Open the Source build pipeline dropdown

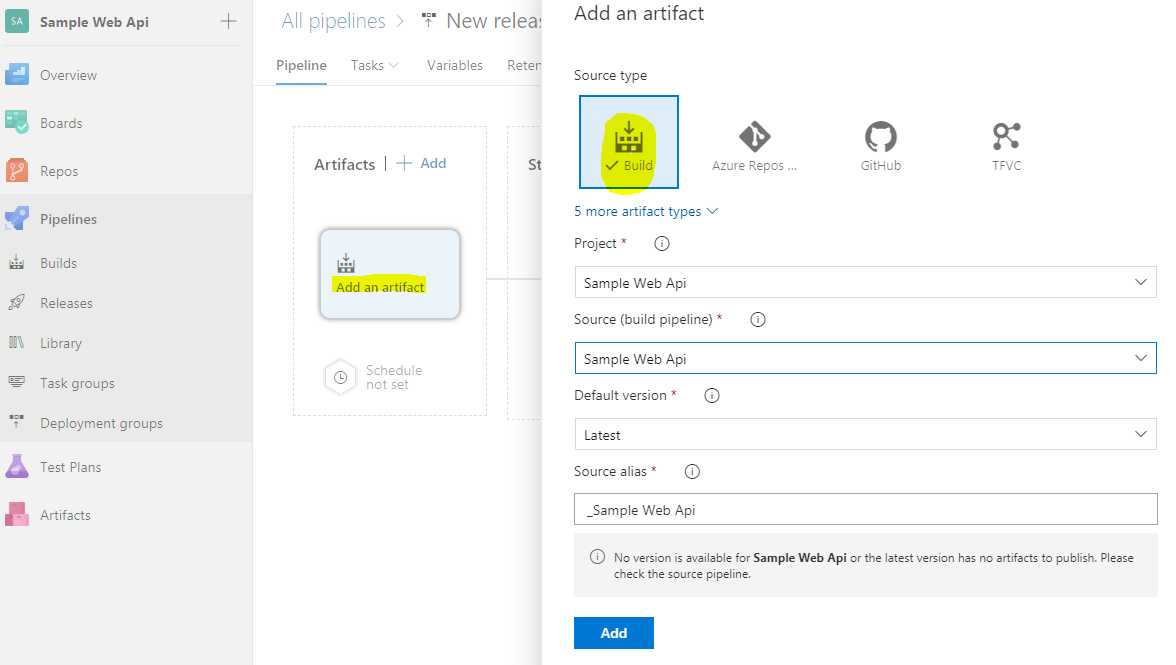coord(865,358)
